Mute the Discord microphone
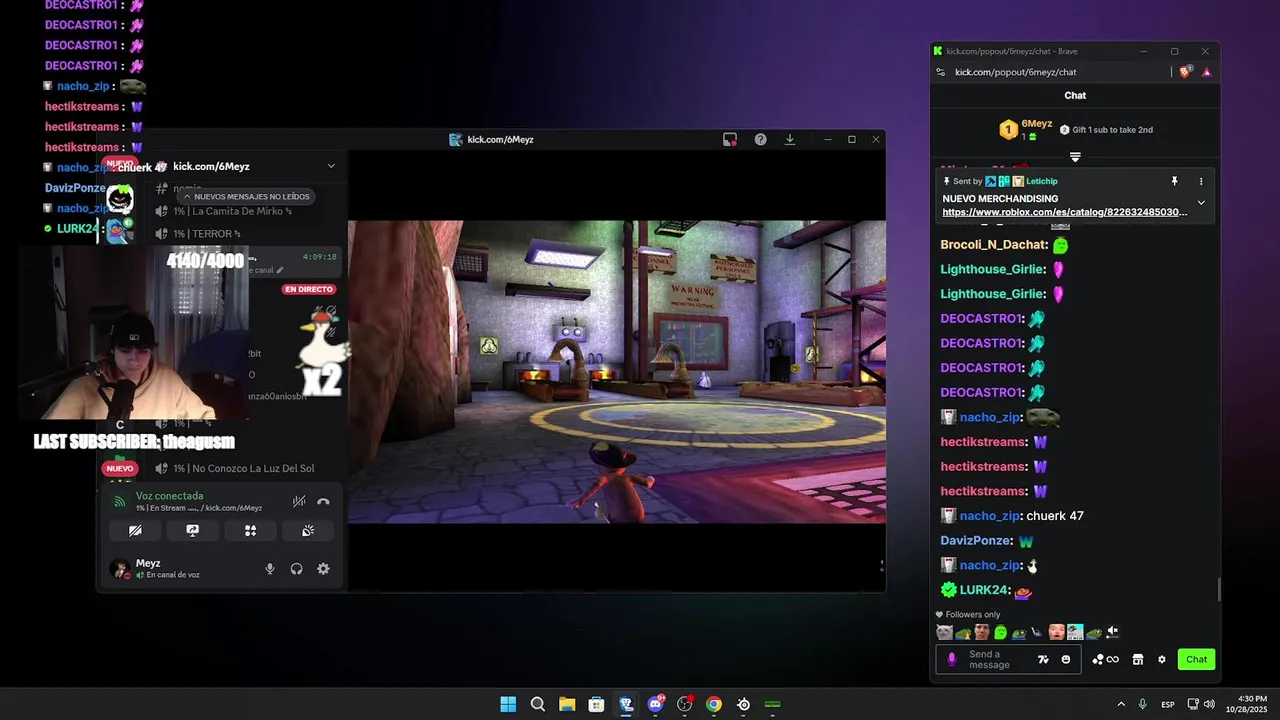The height and width of the screenshot is (720, 1280). click(x=269, y=568)
